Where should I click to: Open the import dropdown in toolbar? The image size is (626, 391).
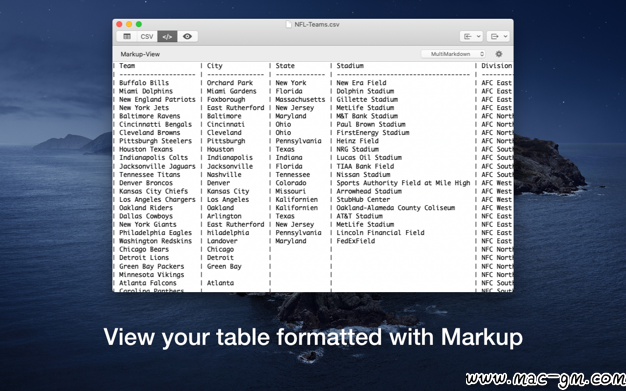click(x=471, y=36)
